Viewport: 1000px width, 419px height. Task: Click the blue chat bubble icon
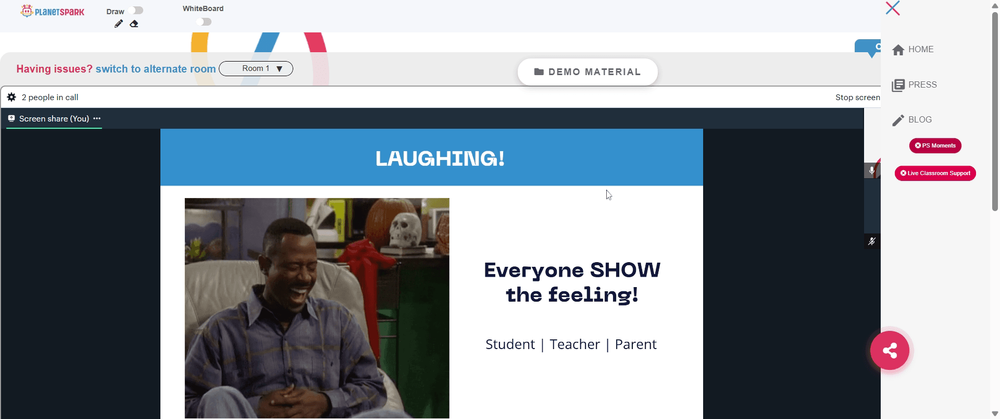point(869,48)
